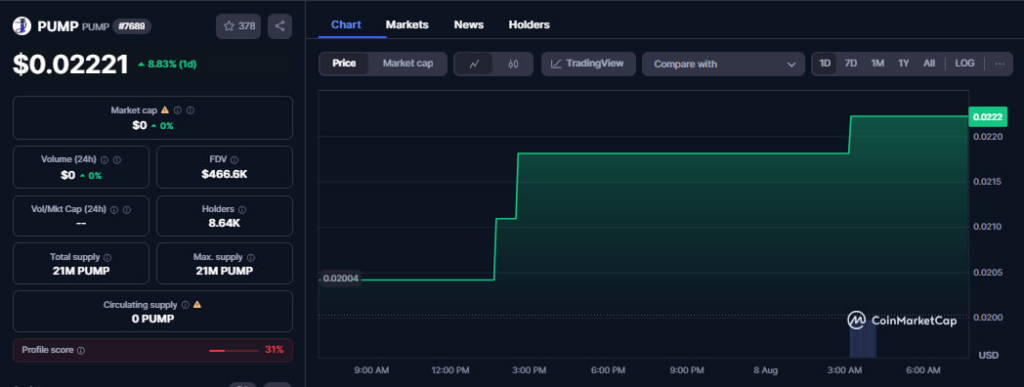Add PUMP to watchlist via star button

pos(238,26)
